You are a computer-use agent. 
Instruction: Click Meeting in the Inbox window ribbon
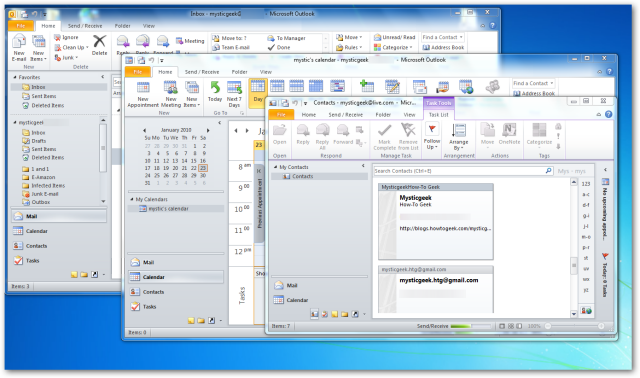pos(190,41)
